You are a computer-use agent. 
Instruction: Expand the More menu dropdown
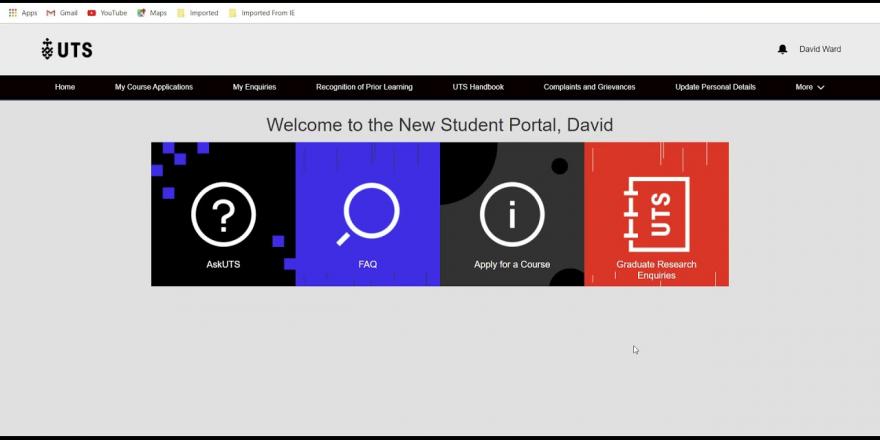(x=809, y=87)
